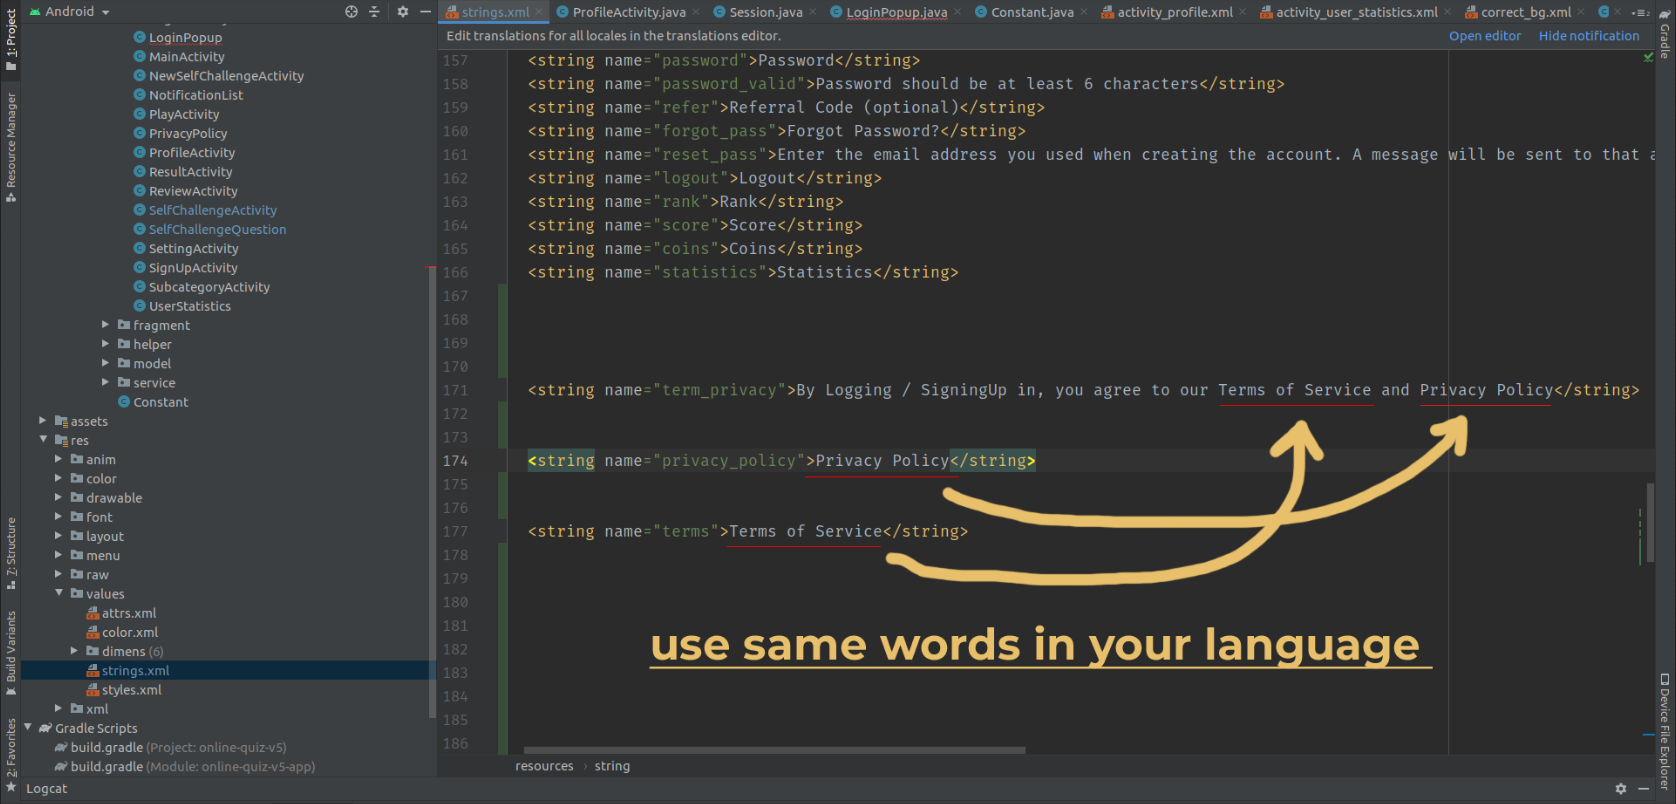Click the bottom status bar gear icon
This screenshot has height=804, width=1676.
click(1621, 789)
